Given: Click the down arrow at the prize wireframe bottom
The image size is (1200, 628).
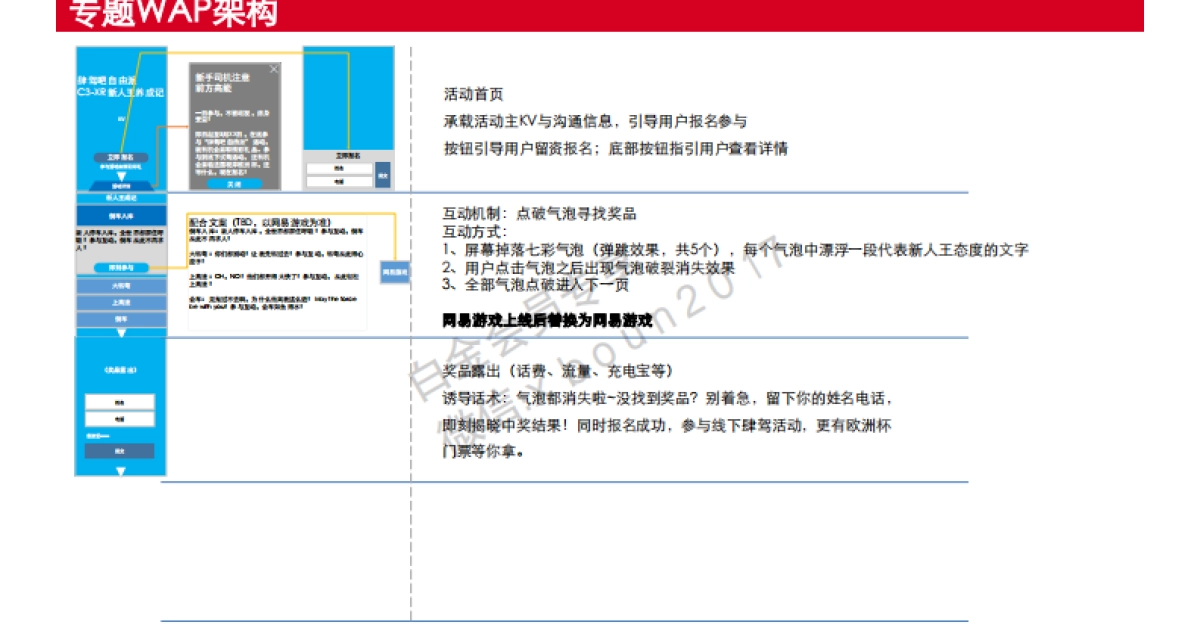Looking at the screenshot, I should click(120, 469).
